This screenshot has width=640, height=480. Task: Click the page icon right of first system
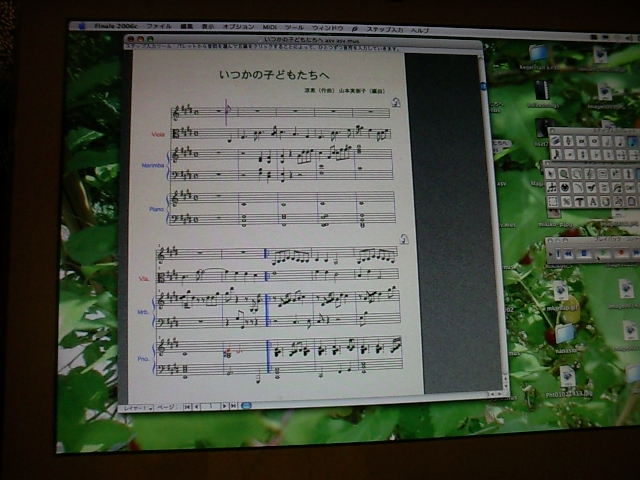(396, 102)
